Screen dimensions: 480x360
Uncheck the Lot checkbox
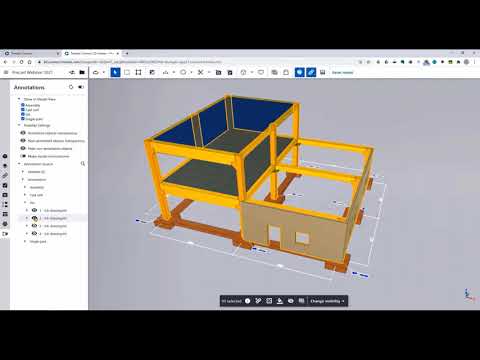(x=23, y=114)
